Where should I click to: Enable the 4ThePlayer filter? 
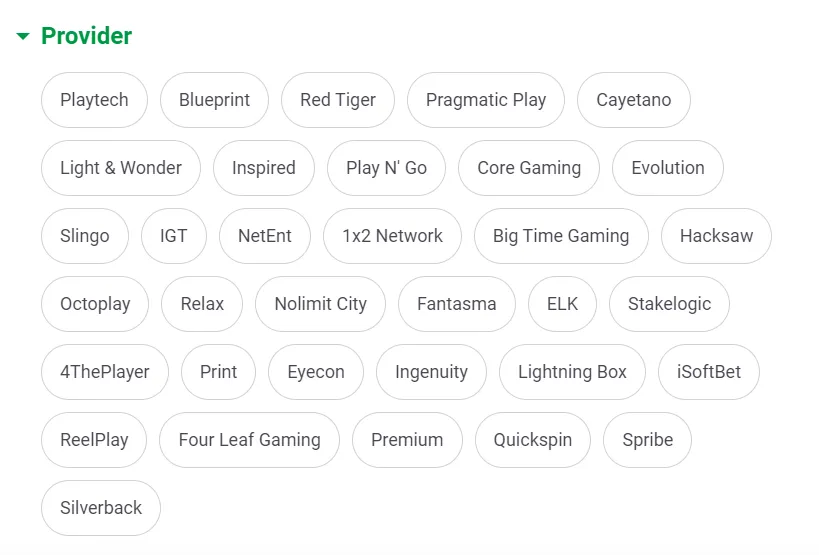point(105,372)
